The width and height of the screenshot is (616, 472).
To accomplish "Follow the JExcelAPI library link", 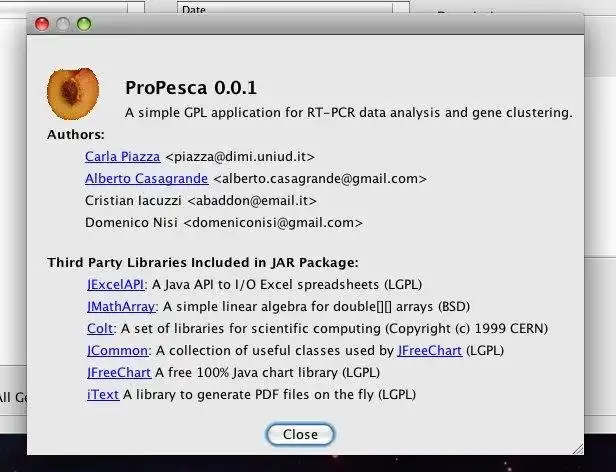I will [116, 285].
